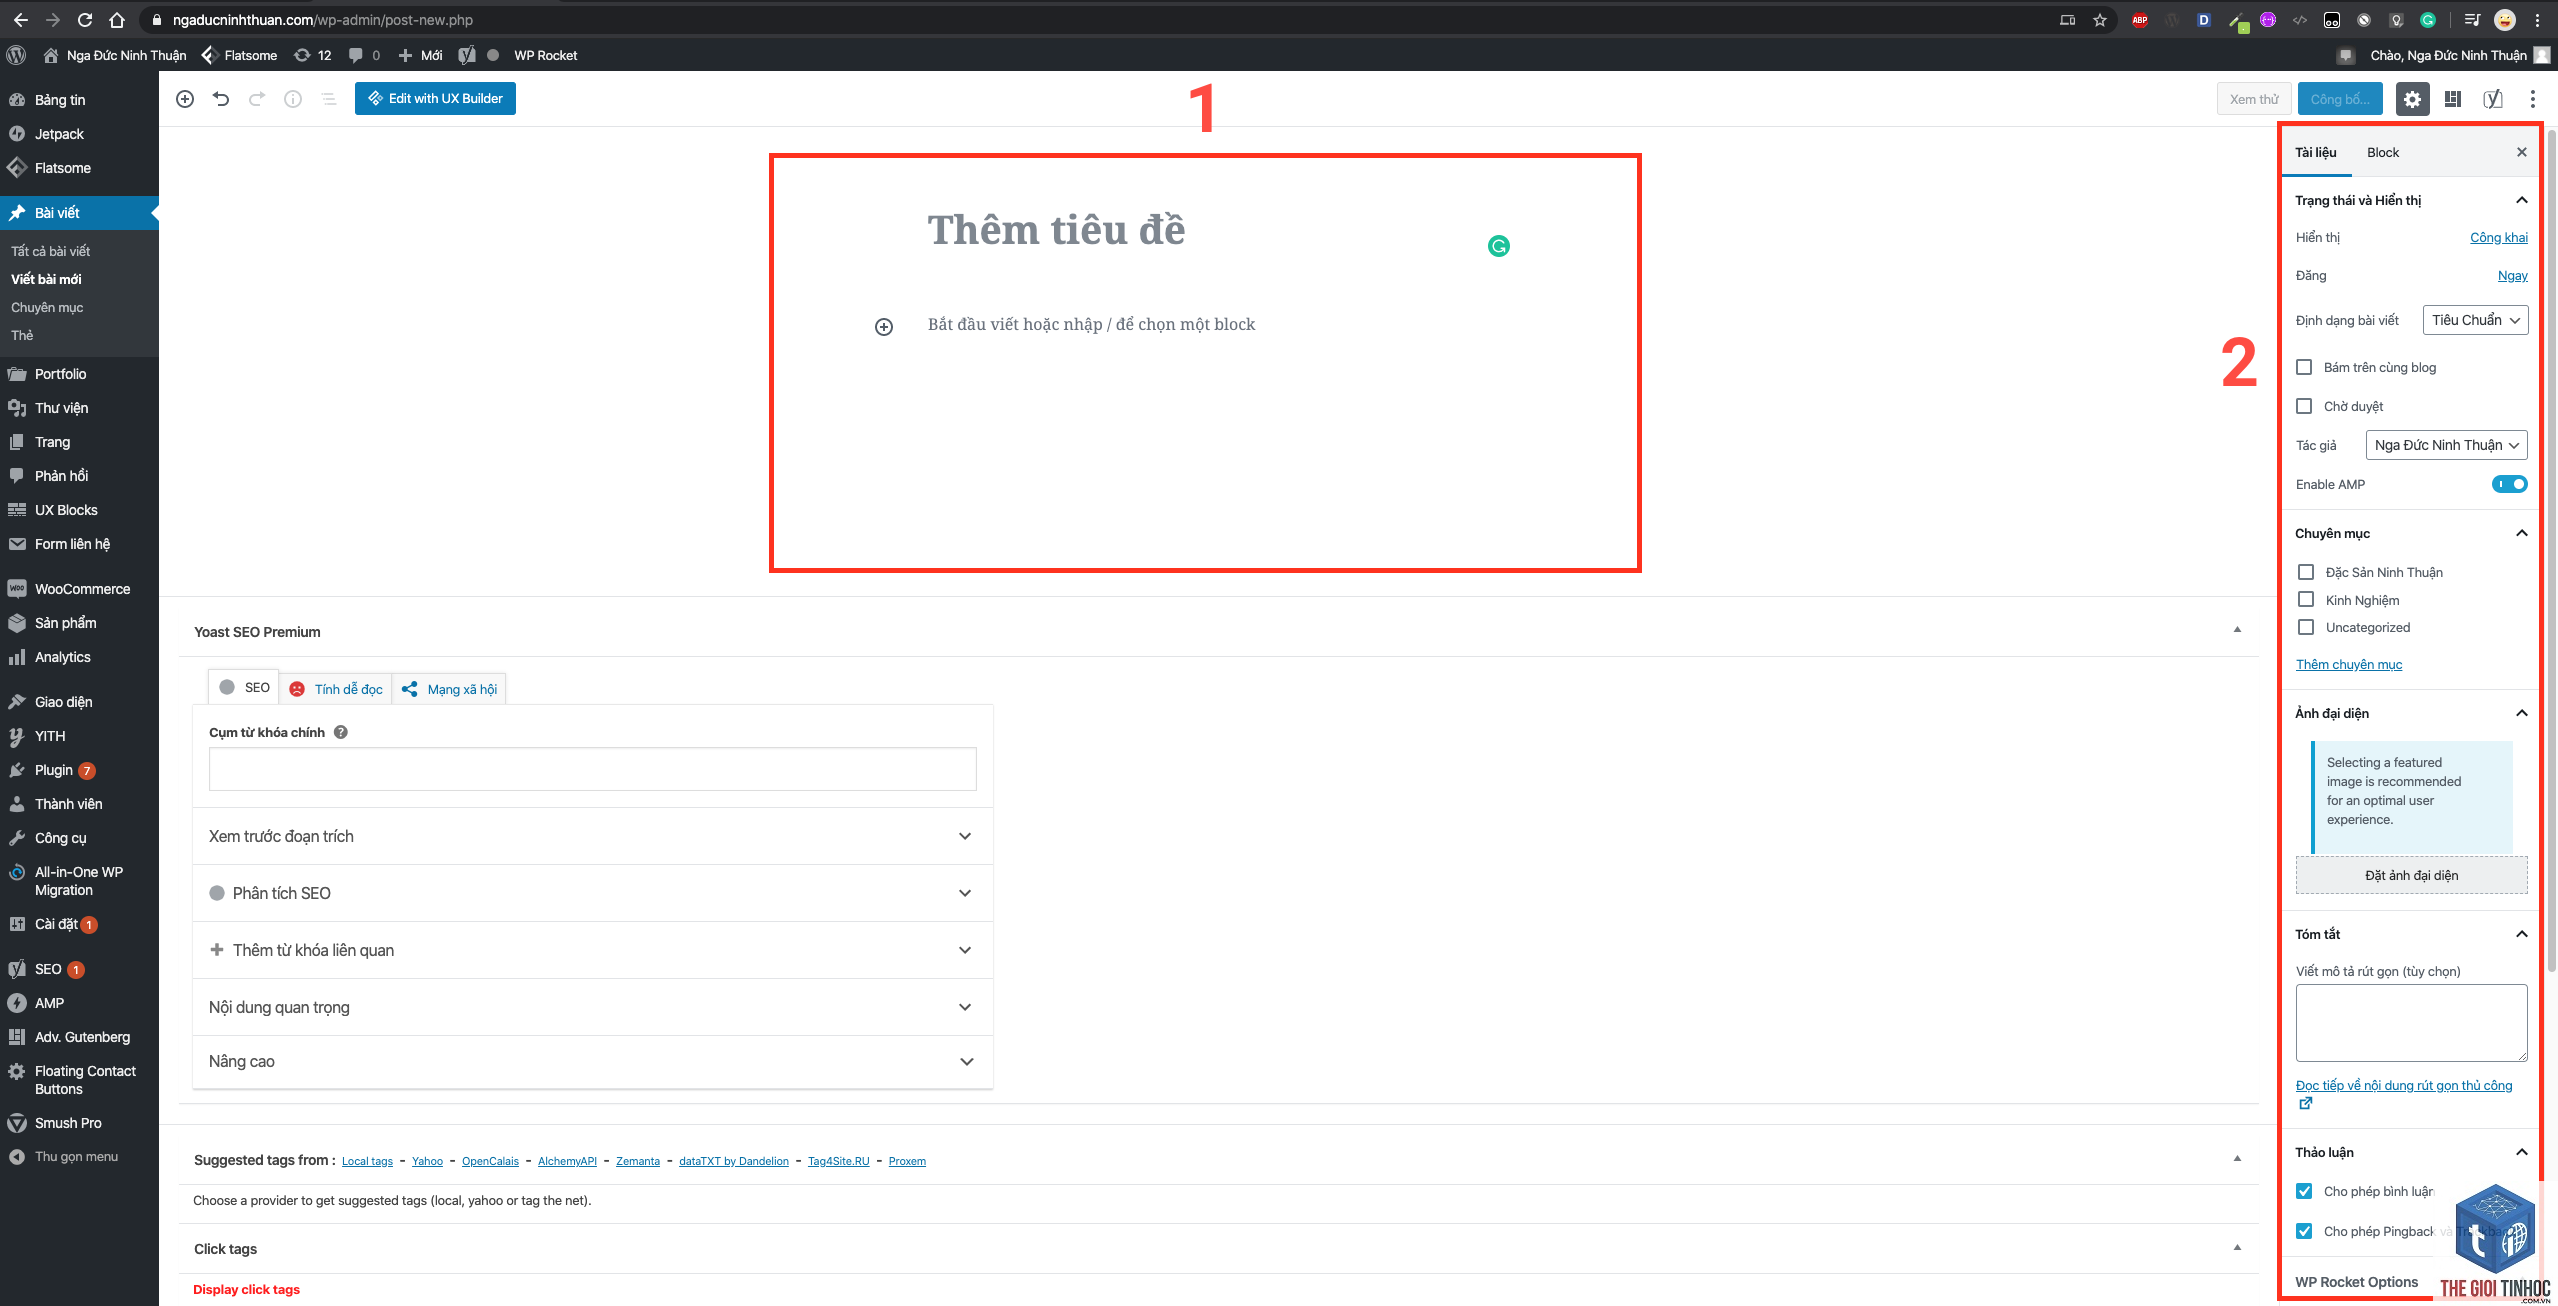Switch to the Block tab
Viewport: 2558px width, 1306px height.
[x=2383, y=152]
